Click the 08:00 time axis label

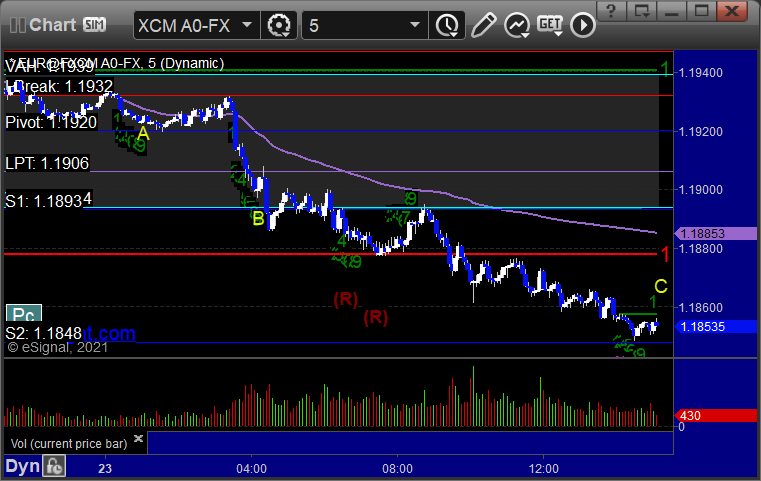coord(397,469)
